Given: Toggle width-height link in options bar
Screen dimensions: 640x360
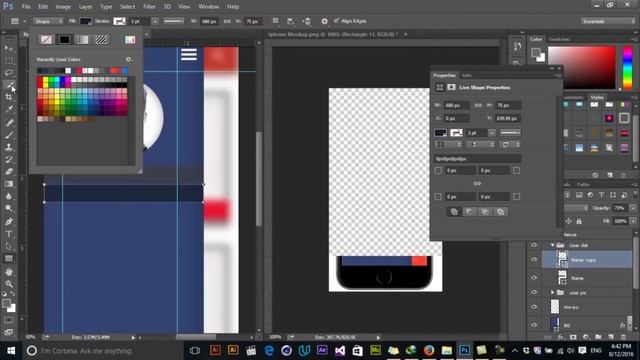Looking at the screenshot, I should [x=227, y=21].
